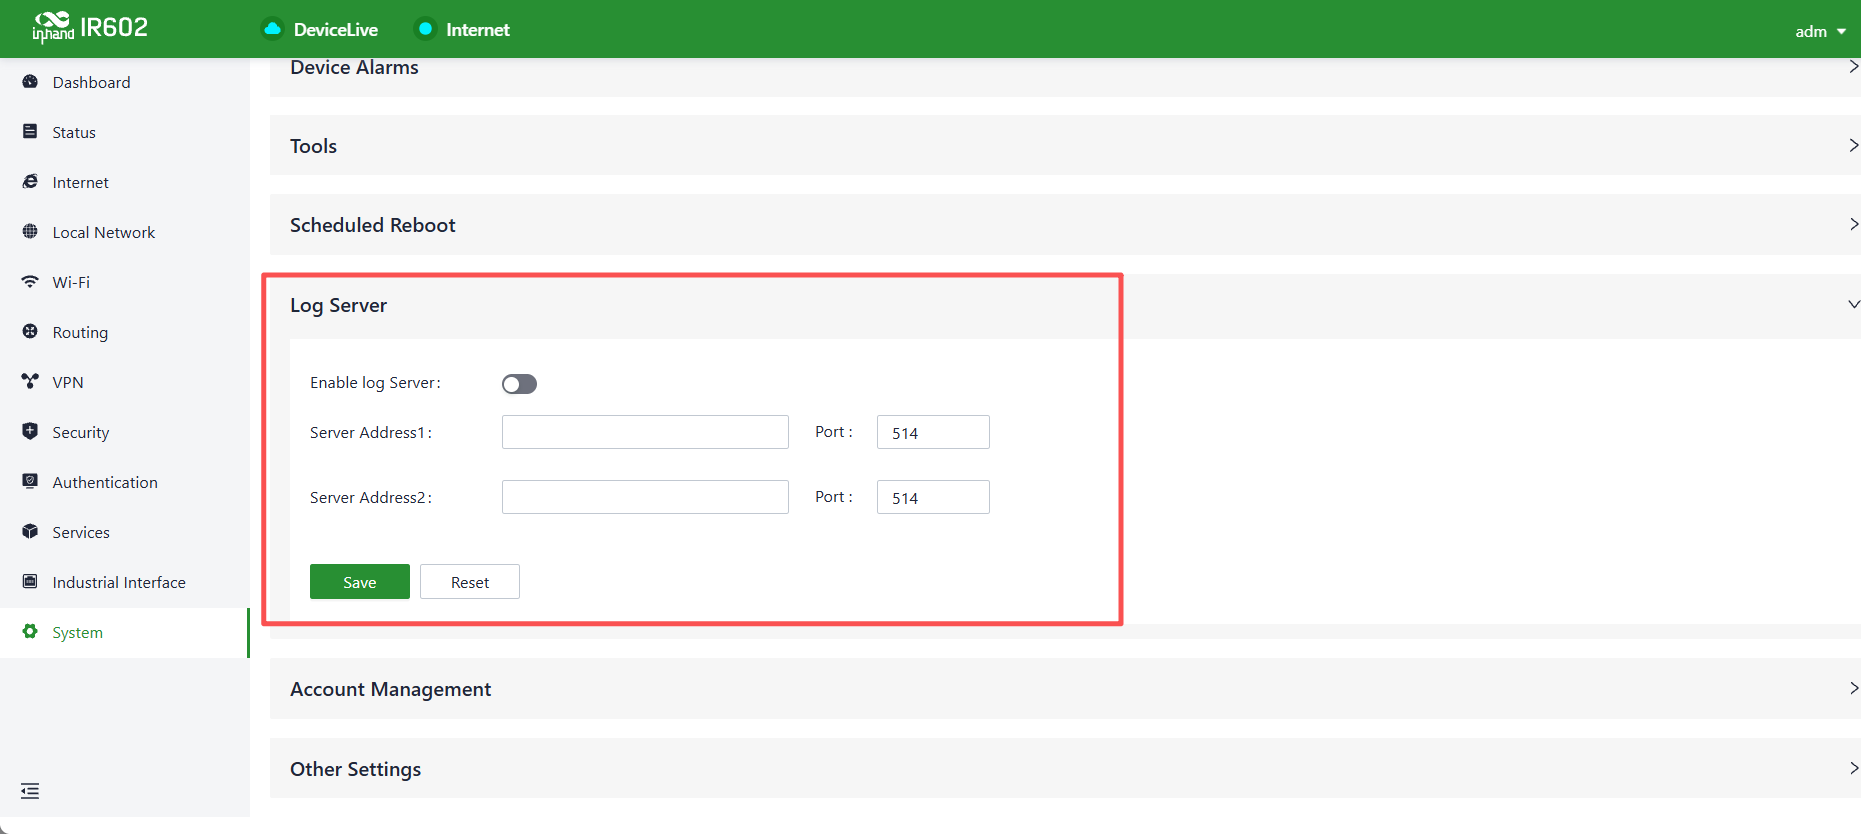1861x834 pixels.
Task: Collapse the sidebar with the menu-fold icon
Action: click(30, 791)
